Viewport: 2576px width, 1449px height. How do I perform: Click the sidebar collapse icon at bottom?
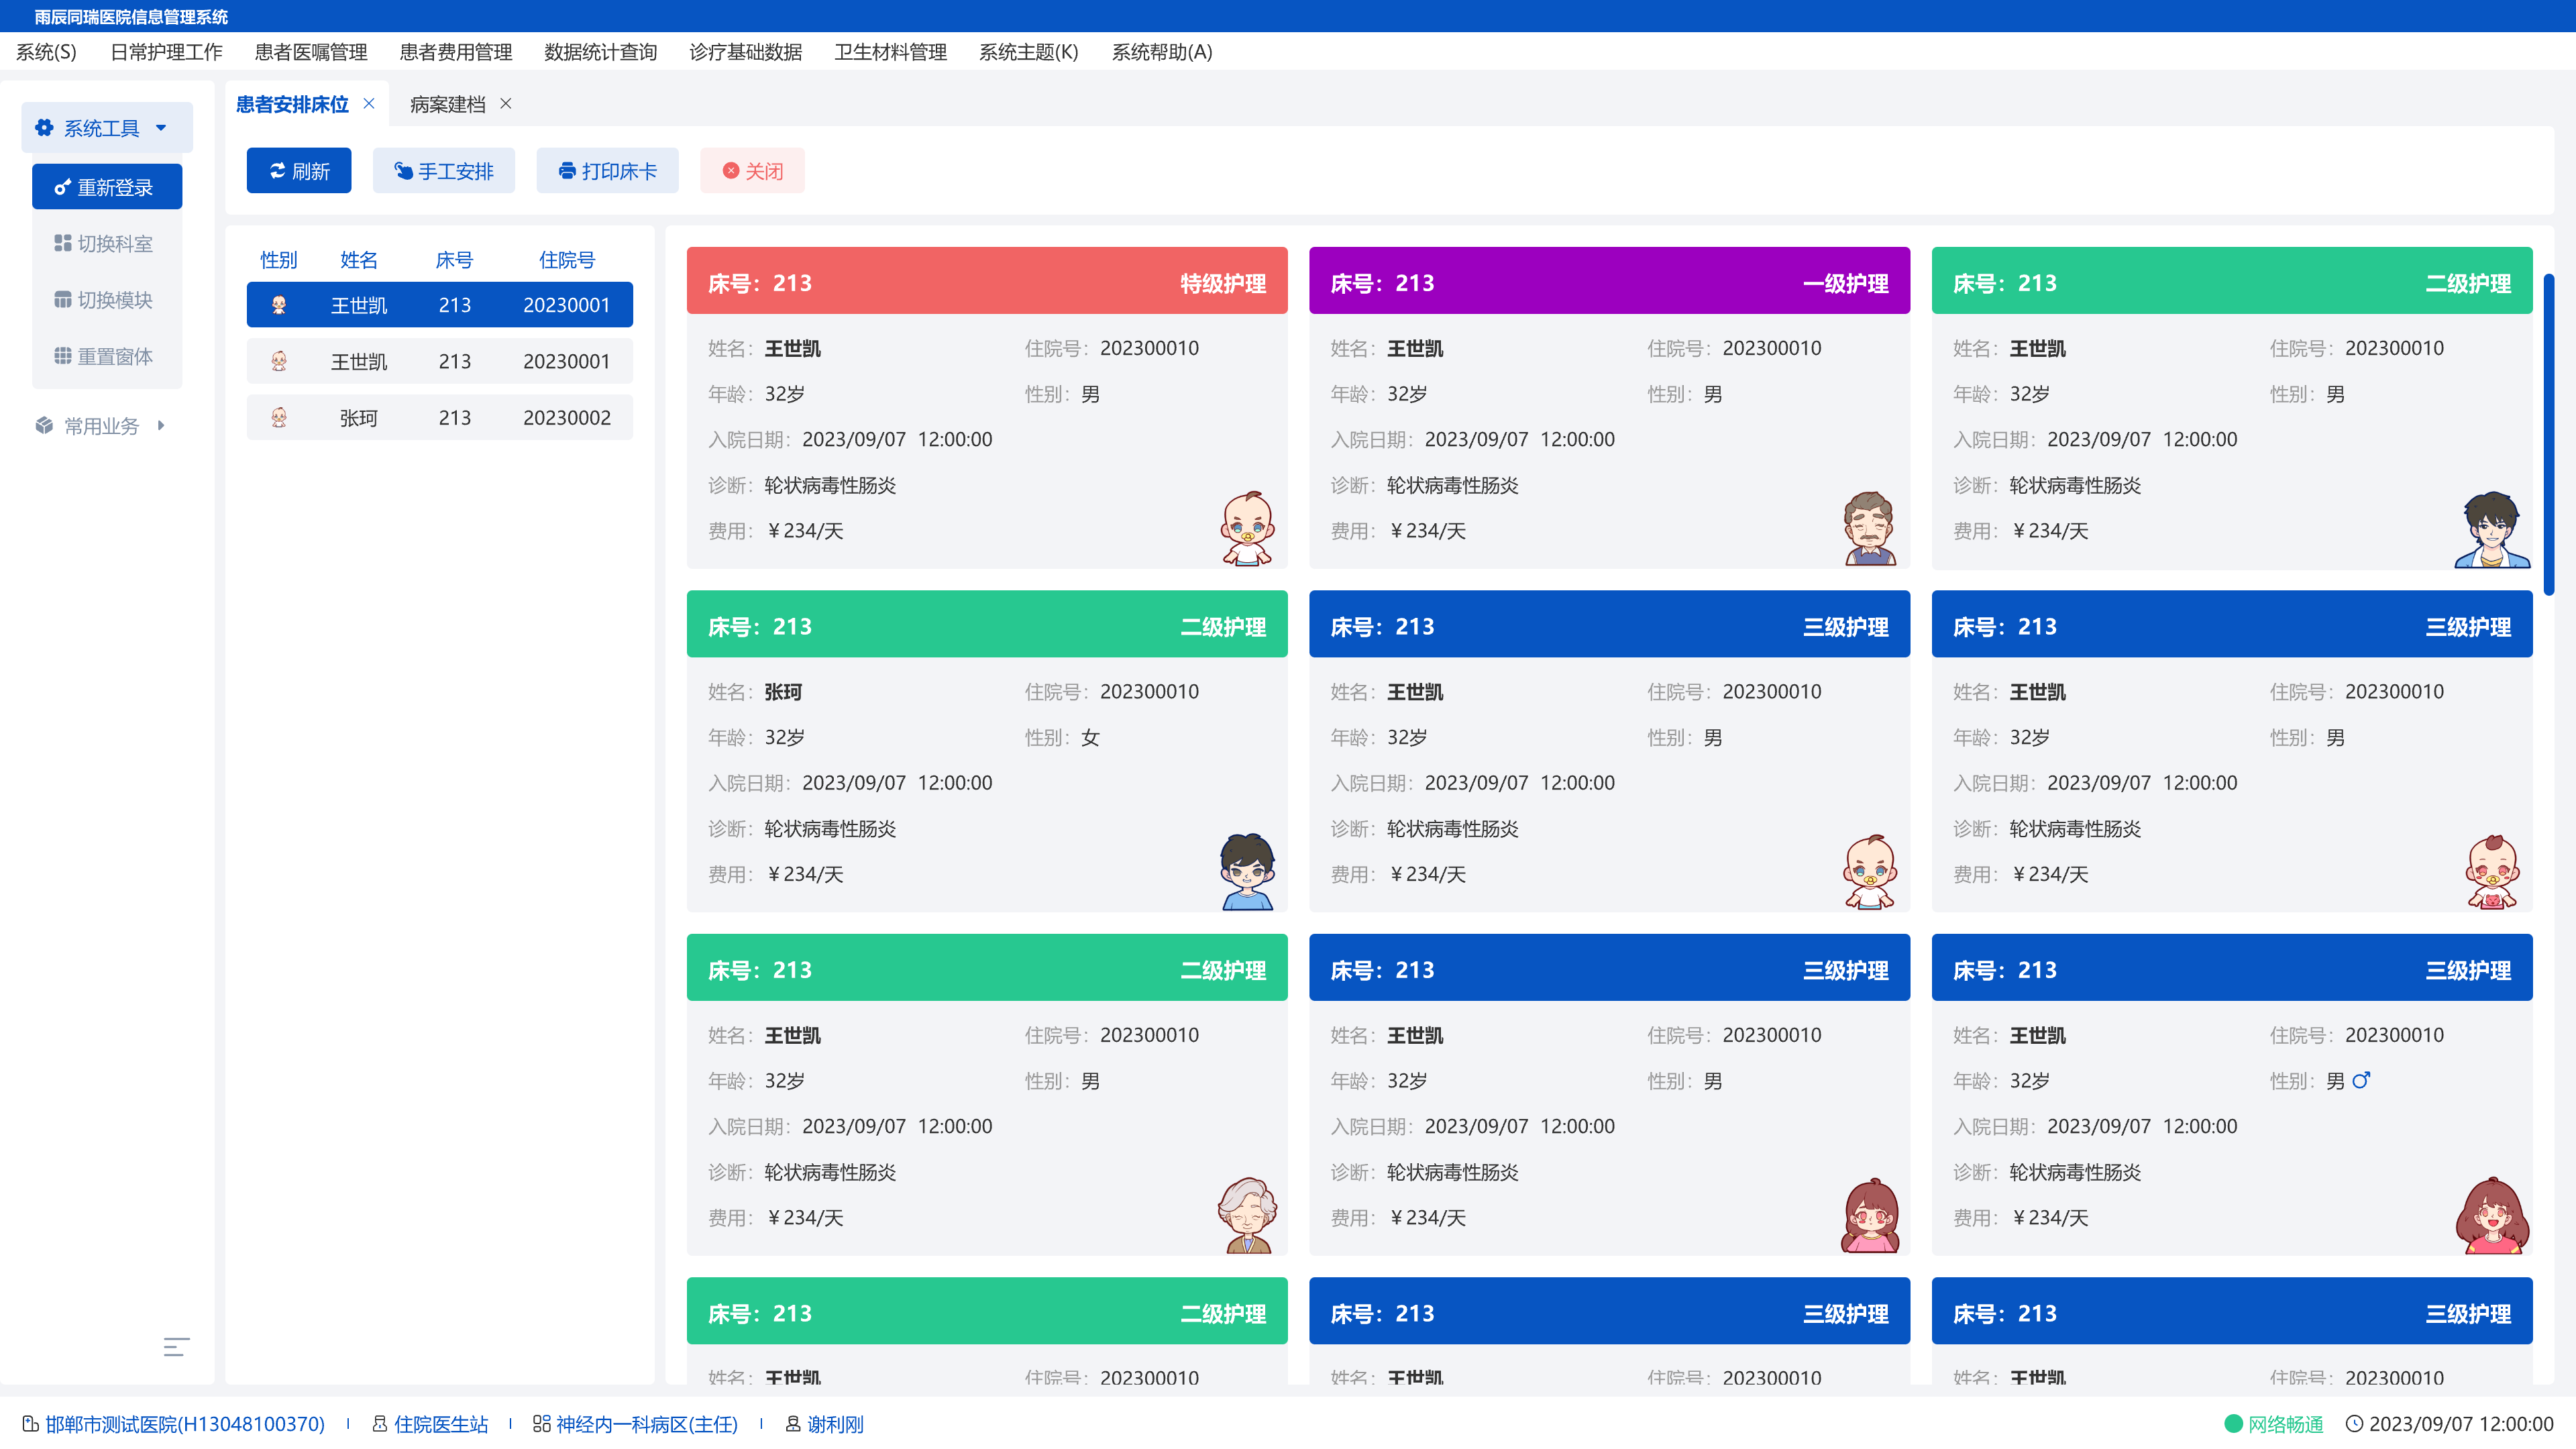176,1347
